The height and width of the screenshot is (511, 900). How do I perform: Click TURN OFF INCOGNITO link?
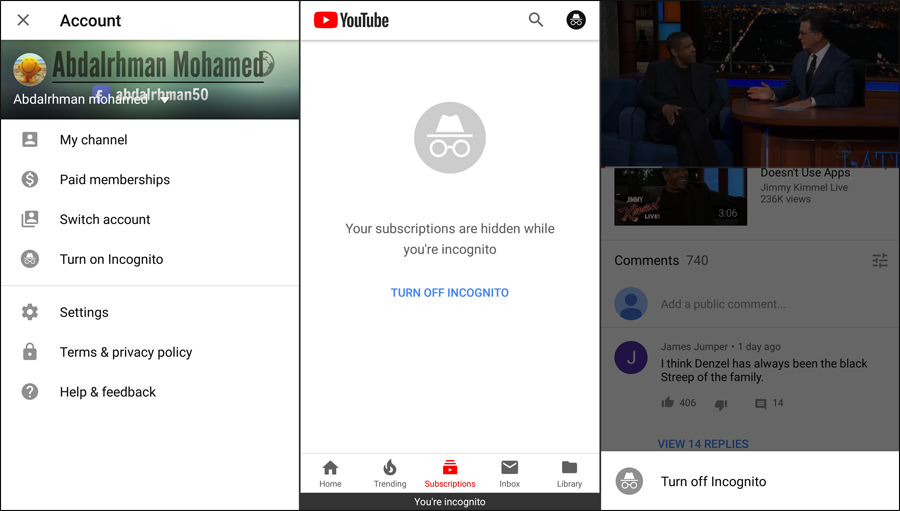tap(449, 293)
